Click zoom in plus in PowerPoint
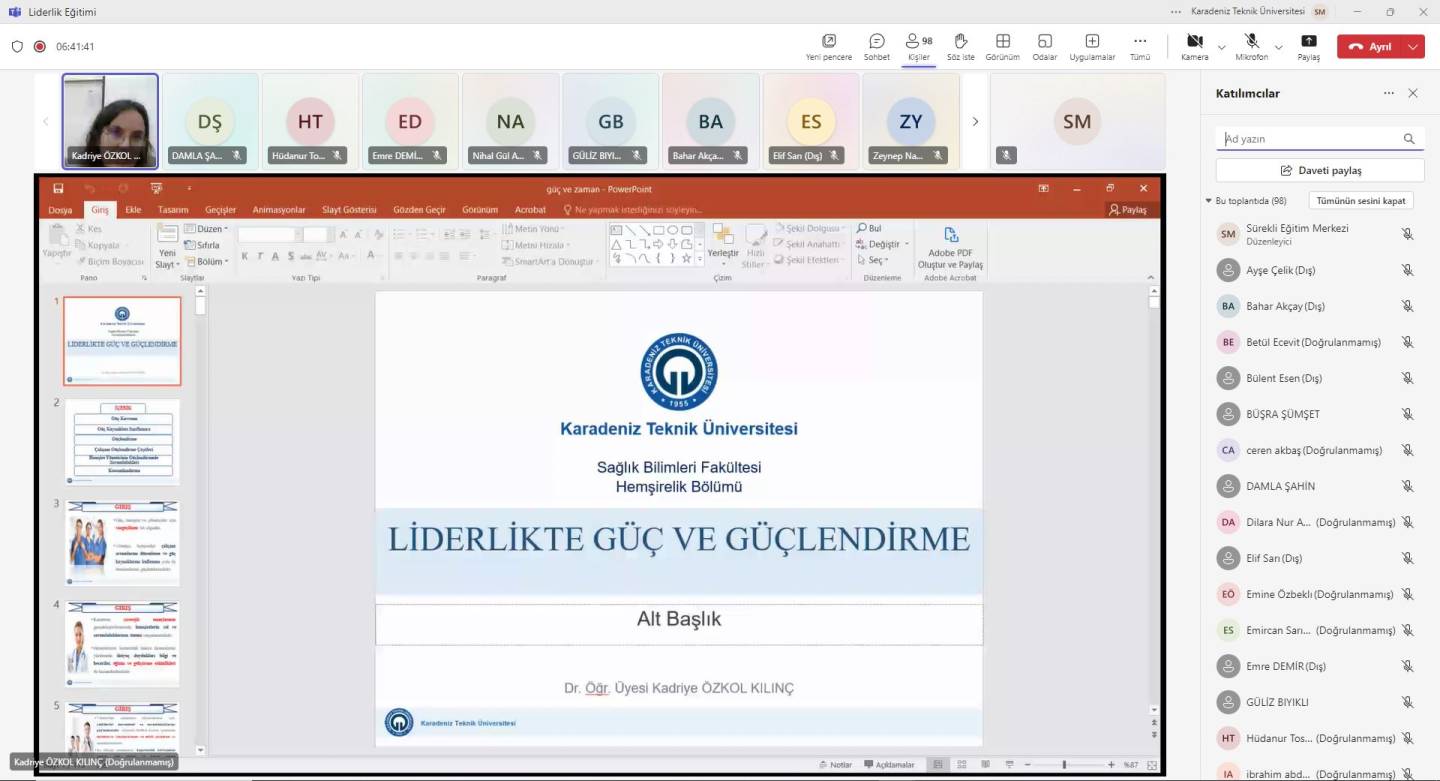Screen dimensions: 1440x781 point(1111,765)
